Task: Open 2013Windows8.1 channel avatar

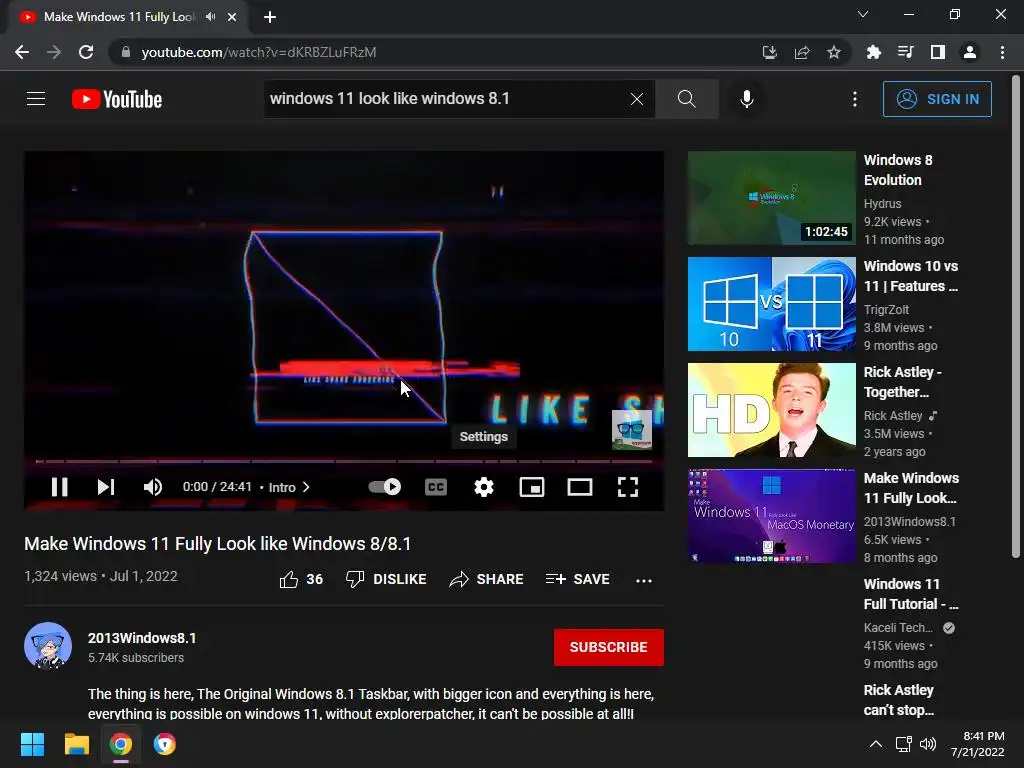Action: 48,647
